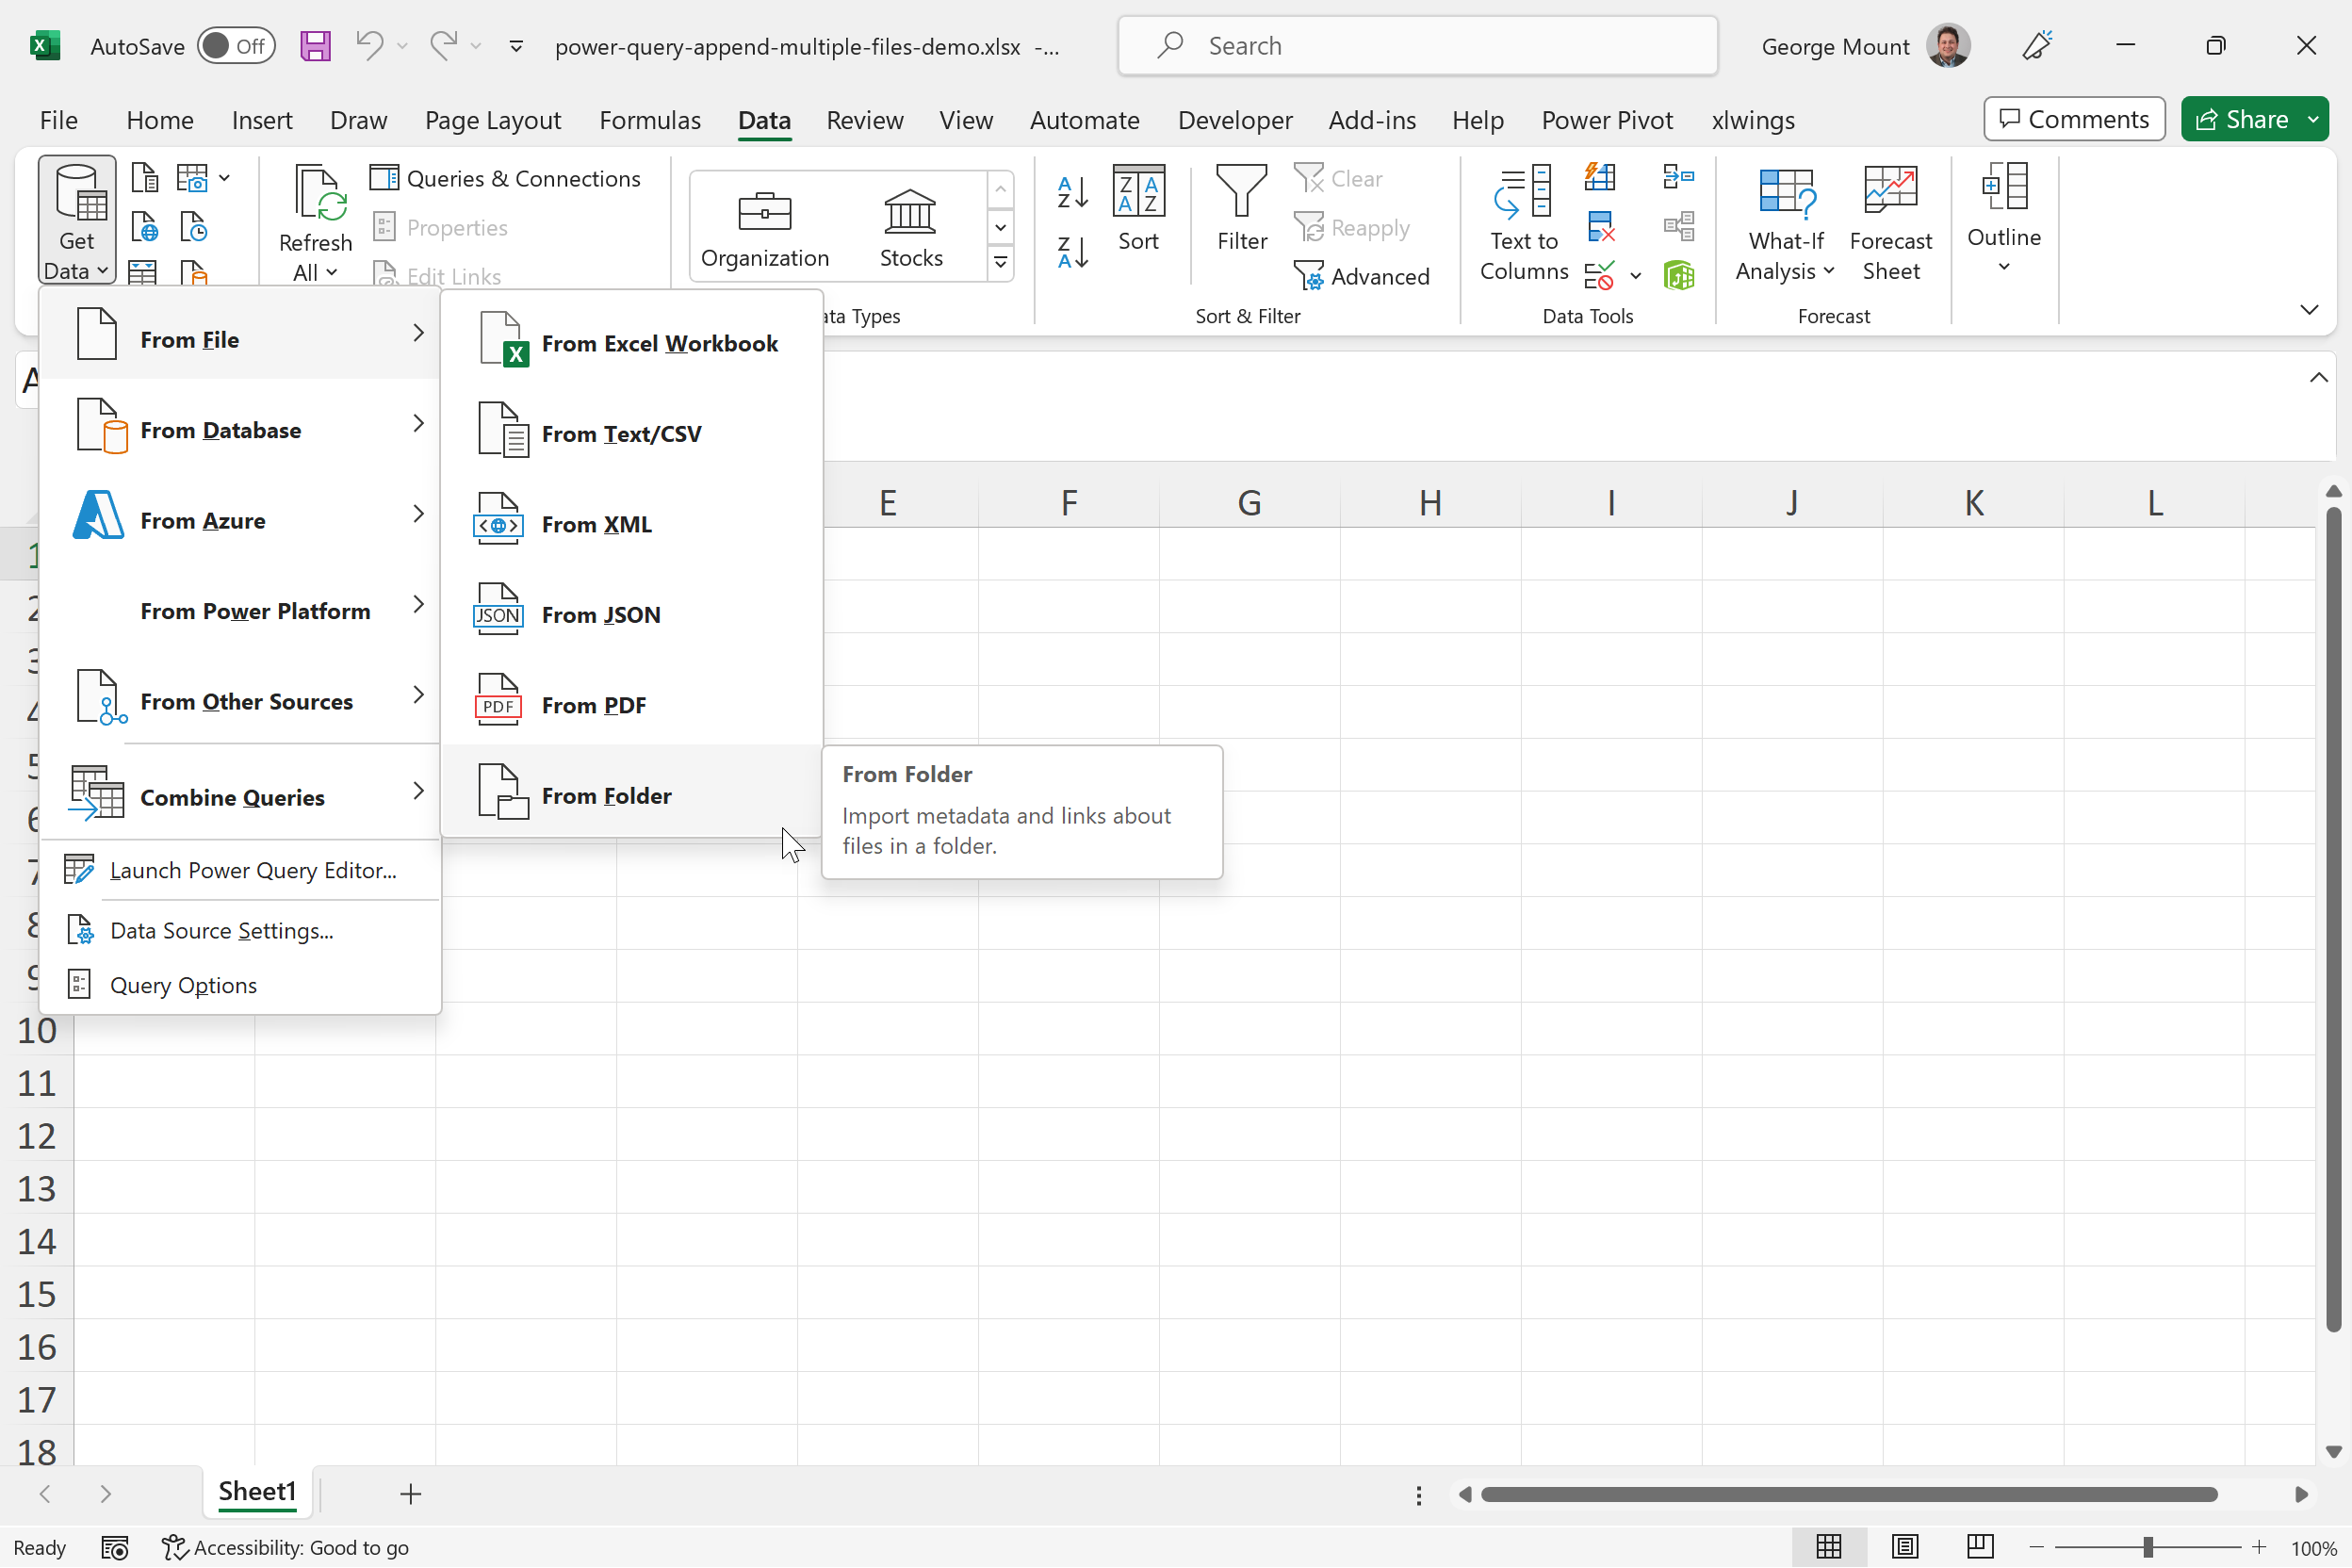Switch to Page Break Preview view
Viewport: 2352px width, 1568px height.
point(1980,1547)
